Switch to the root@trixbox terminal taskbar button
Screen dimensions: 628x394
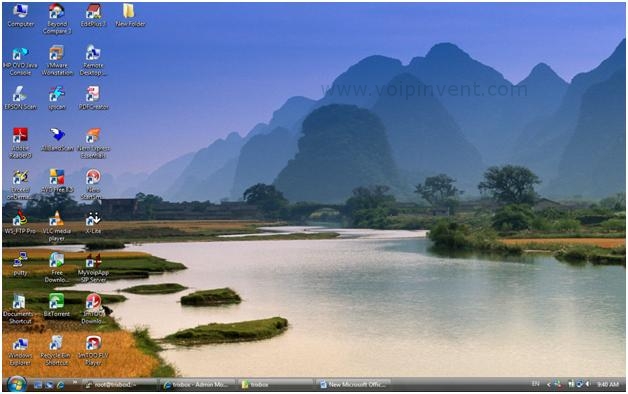click(x=120, y=385)
